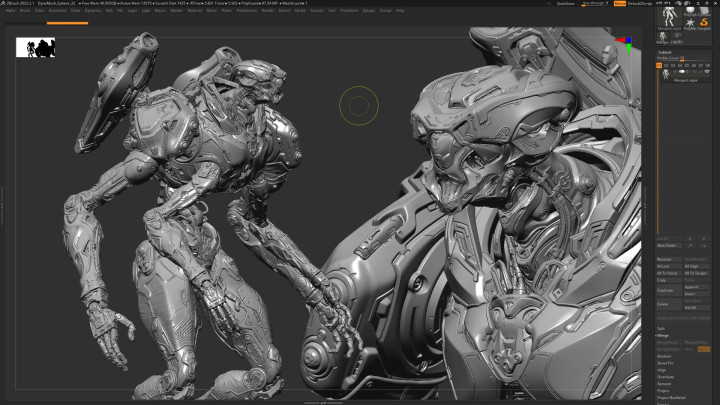Click the silhouette preview thumbnail in the viewport
Viewport: 720px width, 405px height.
[36, 47]
